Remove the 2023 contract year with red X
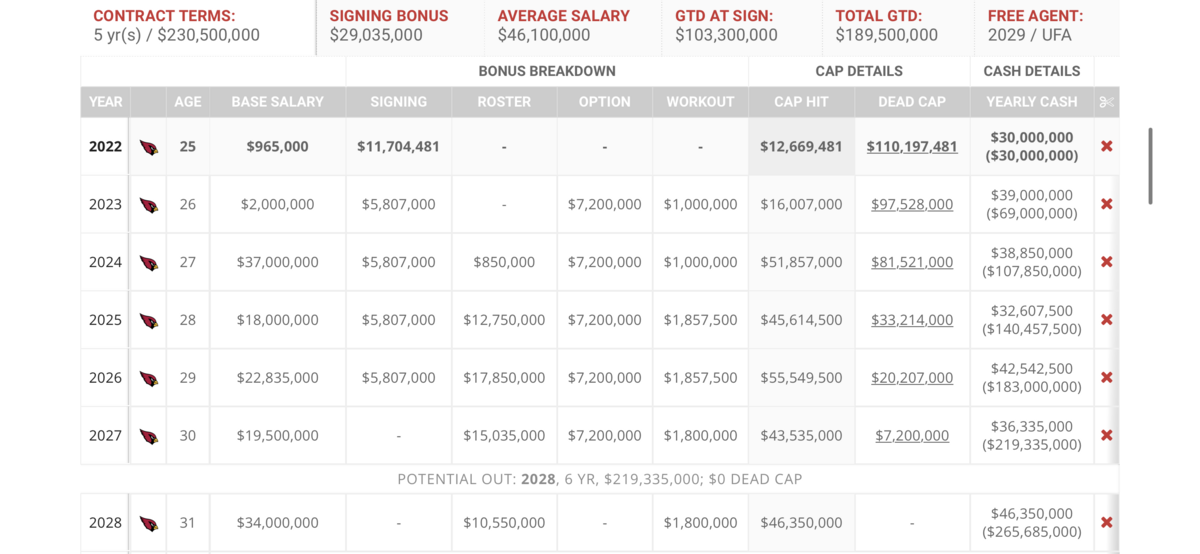This screenshot has width=1200, height=554. pyautogui.click(x=1106, y=204)
